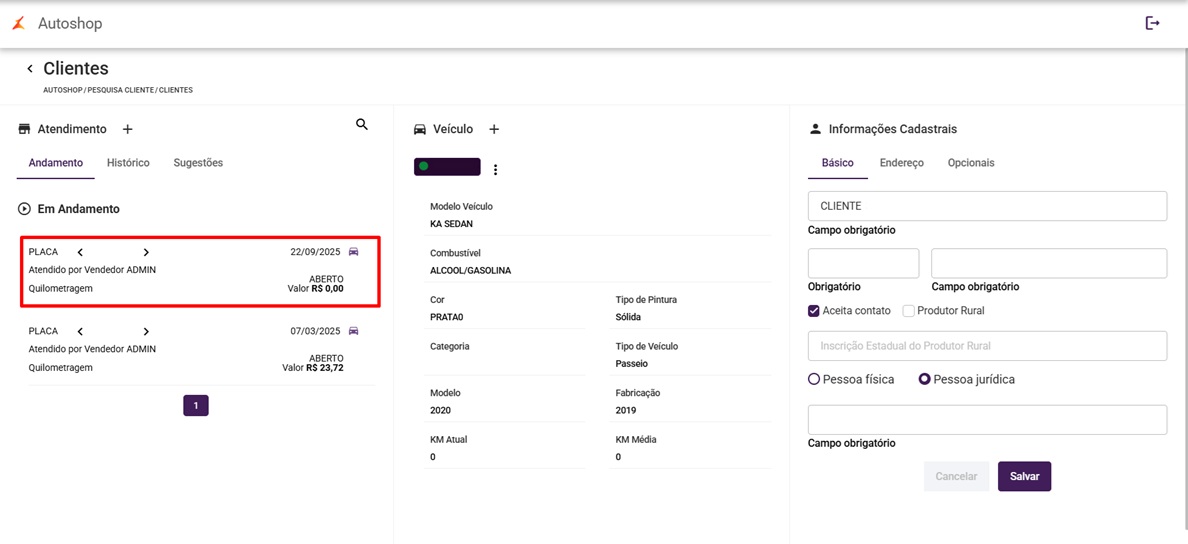Screen dimensions: 1188x544
Task: Open the Endereço tab
Action: point(901,163)
